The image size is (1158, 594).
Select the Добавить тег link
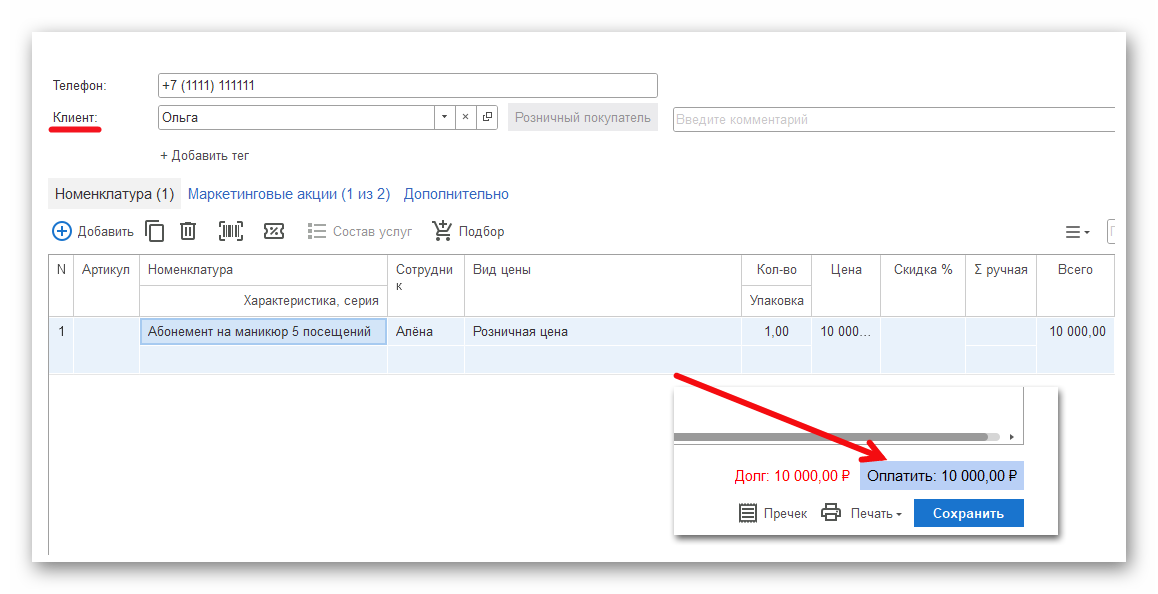coord(206,156)
